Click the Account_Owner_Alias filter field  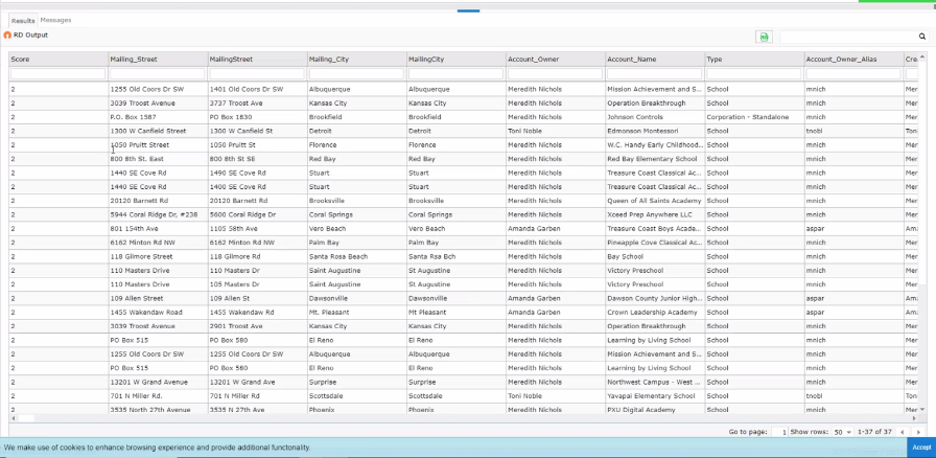tap(854, 74)
